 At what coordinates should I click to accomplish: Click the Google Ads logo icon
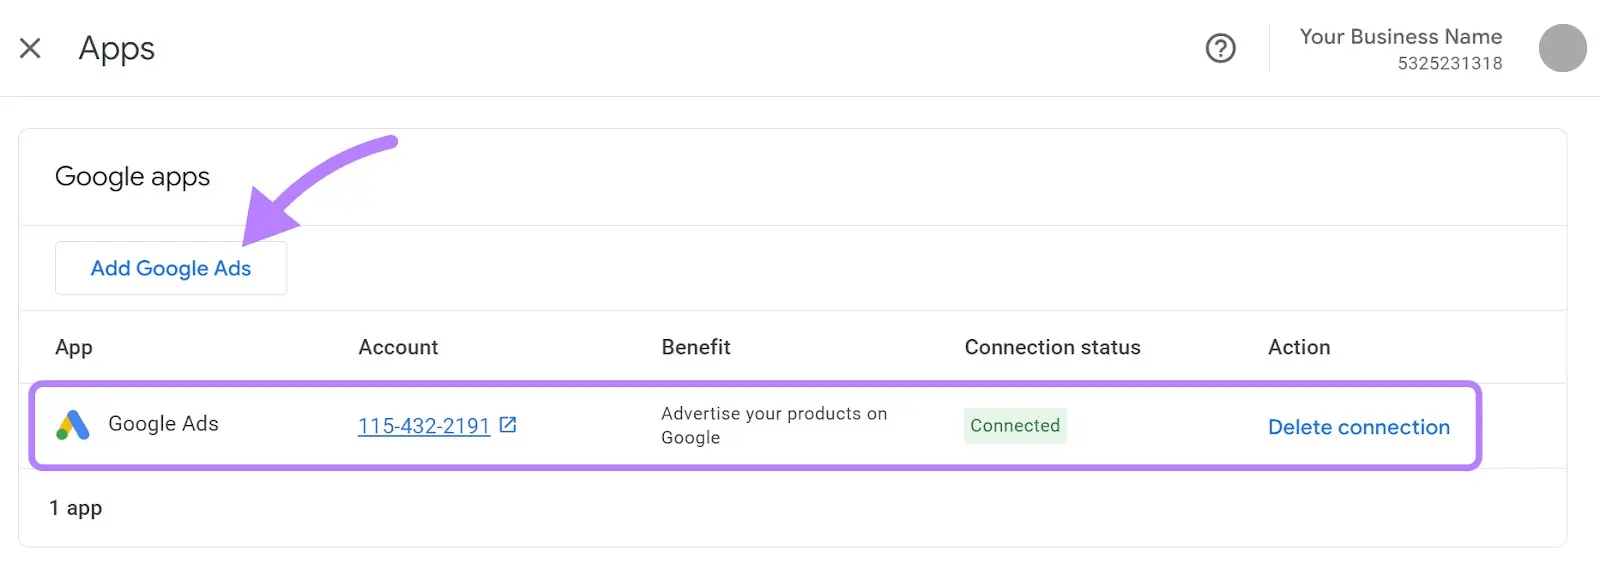click(73, 425)
